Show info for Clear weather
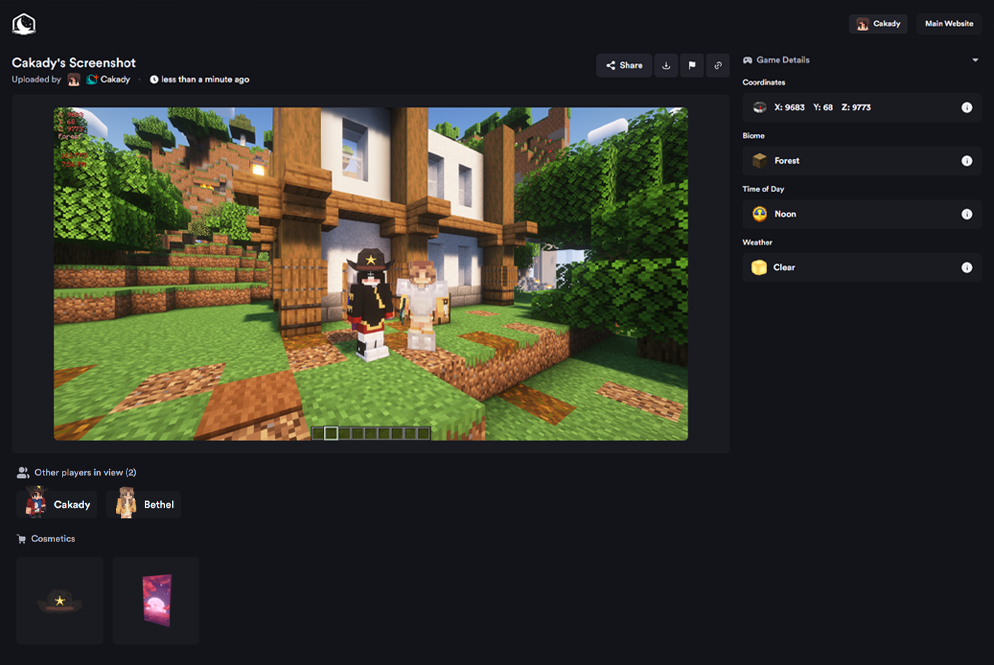 pyautogui.click(x=967, y=267)
